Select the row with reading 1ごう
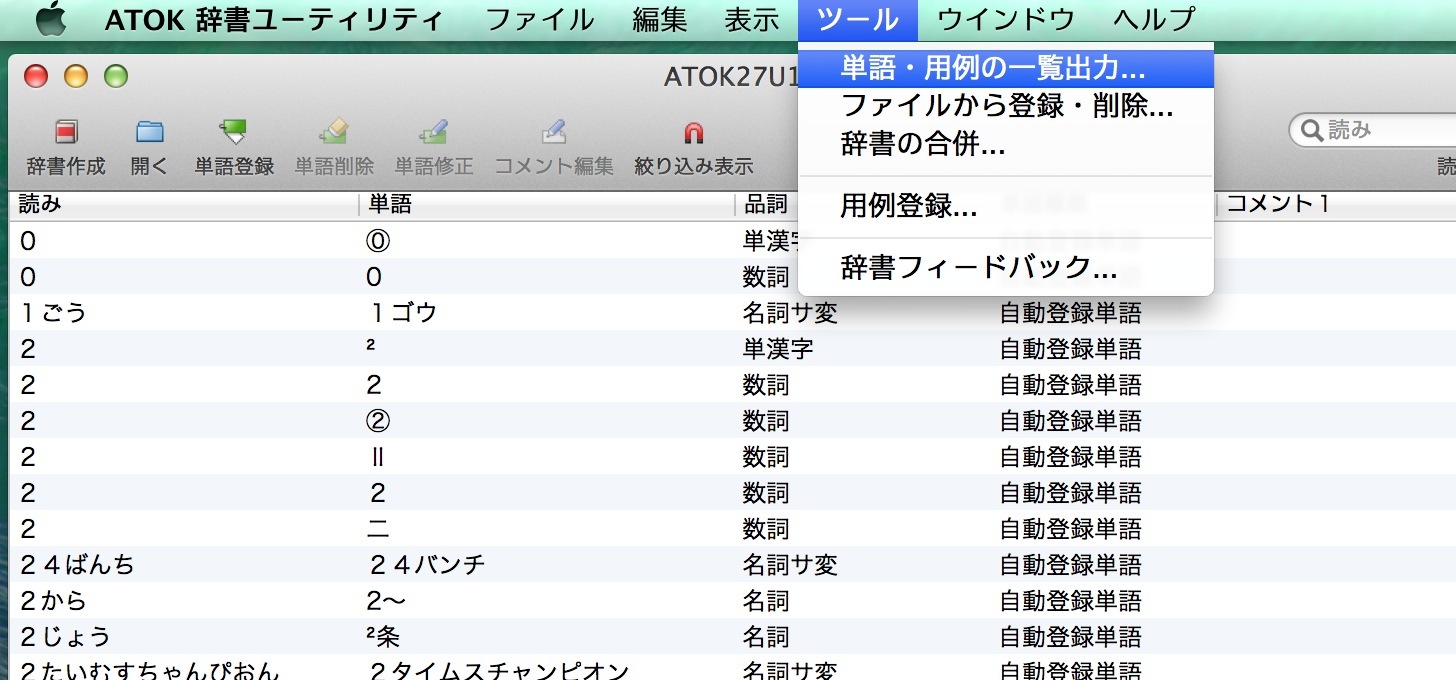 [732, 313]
